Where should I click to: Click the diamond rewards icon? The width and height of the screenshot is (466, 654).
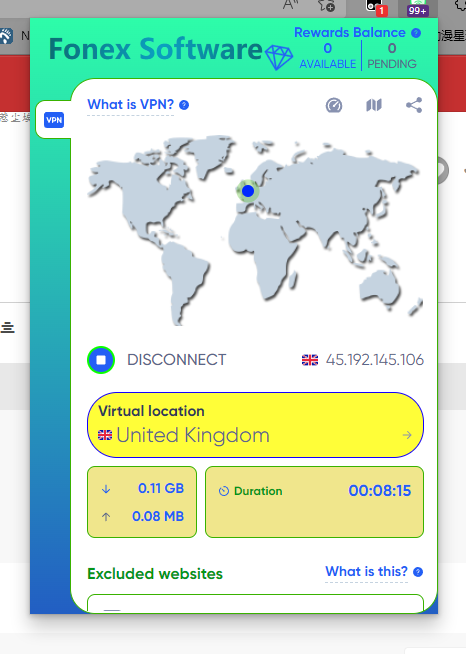pos(279,58)
